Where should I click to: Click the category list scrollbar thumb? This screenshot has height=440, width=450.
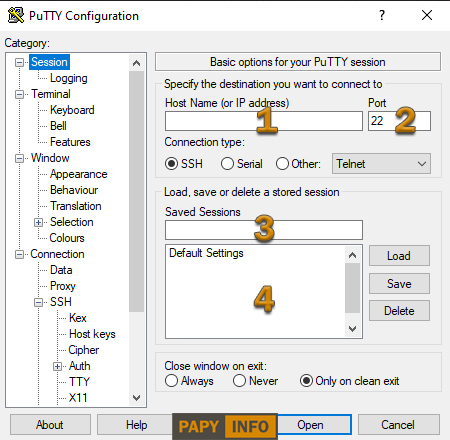[136, 191]
